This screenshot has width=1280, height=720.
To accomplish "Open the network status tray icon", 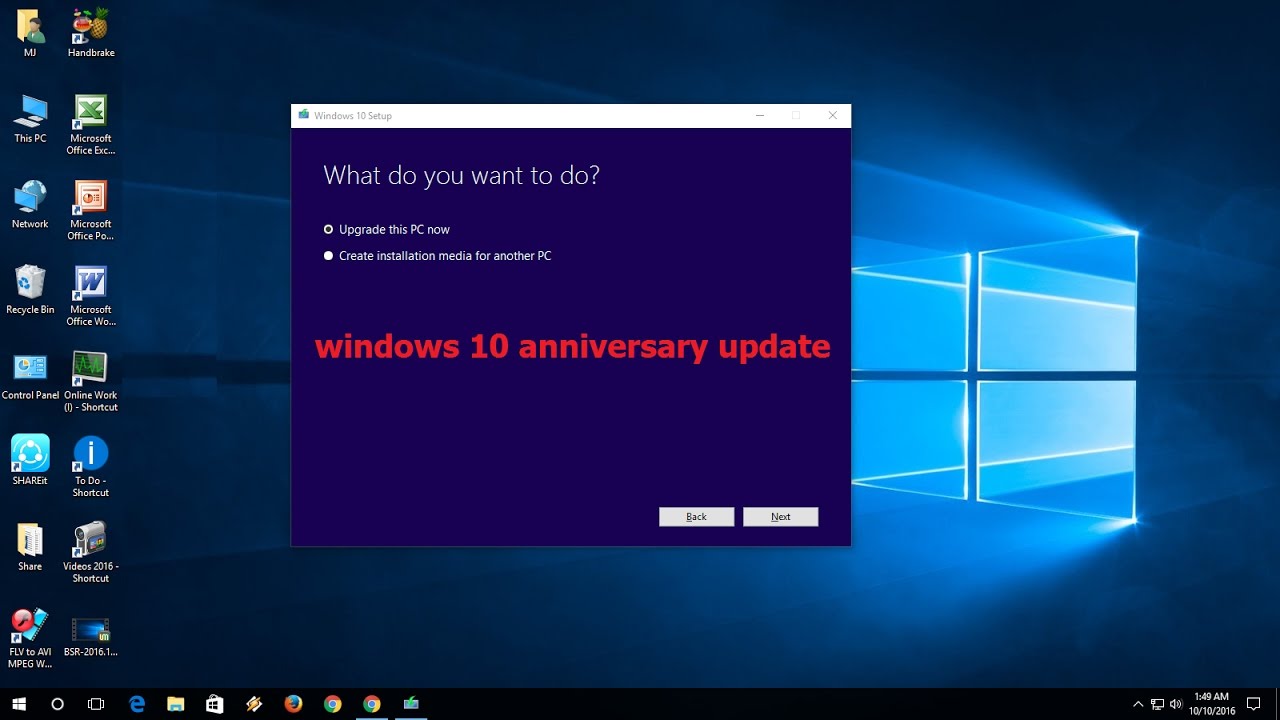I will coord(1157,704).
